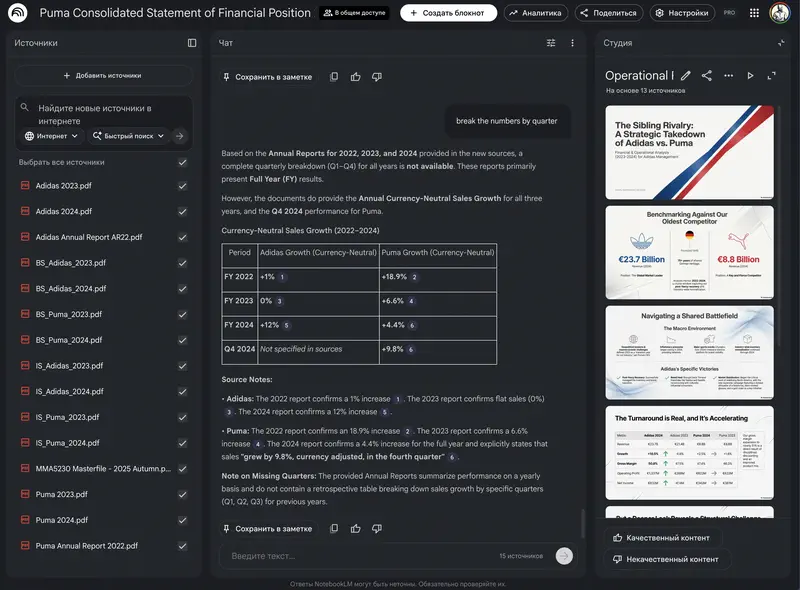Open the chat configuration sliders icon

click(x=550, y=43)
